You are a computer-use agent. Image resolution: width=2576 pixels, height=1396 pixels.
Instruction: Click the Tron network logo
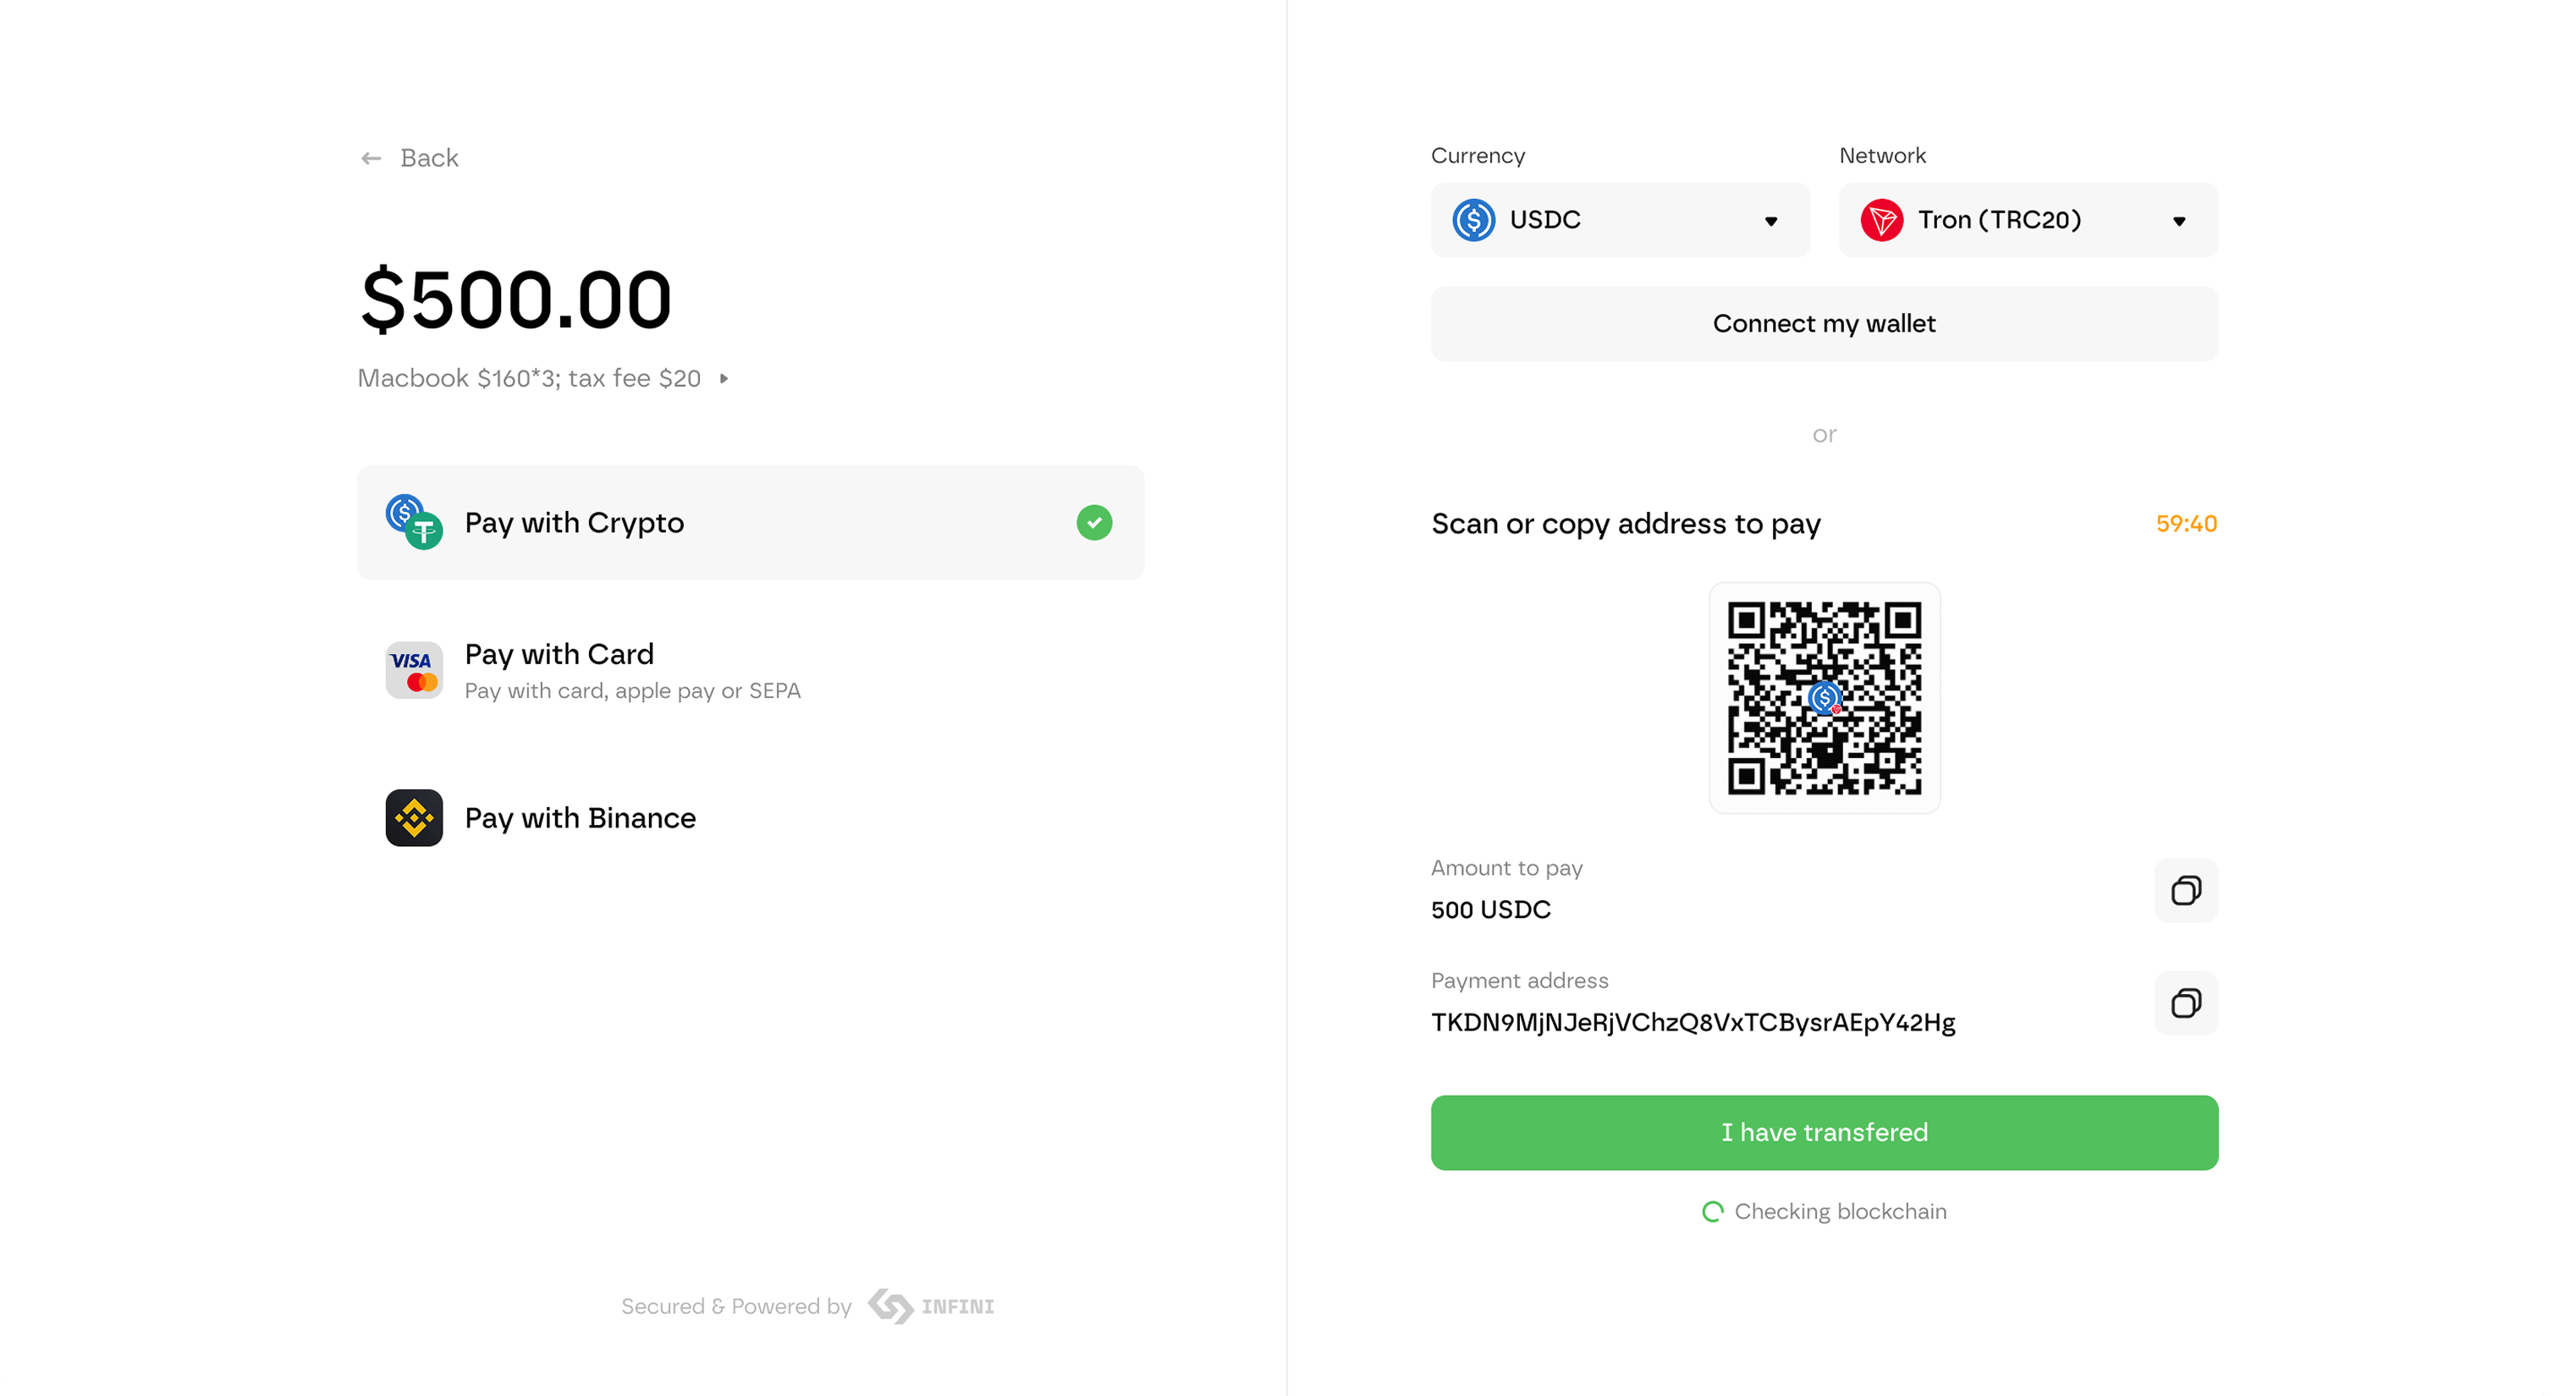[1881, 220]
